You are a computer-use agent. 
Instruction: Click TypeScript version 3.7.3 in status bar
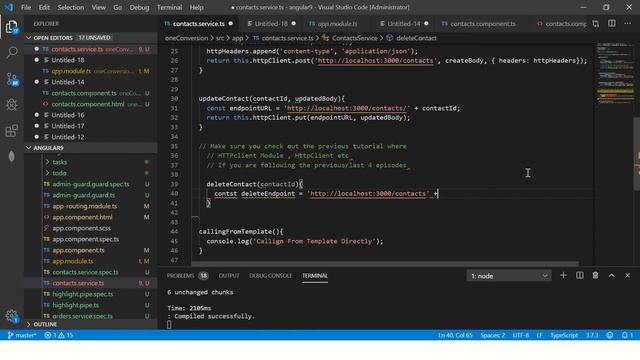(x=592, y=335)
